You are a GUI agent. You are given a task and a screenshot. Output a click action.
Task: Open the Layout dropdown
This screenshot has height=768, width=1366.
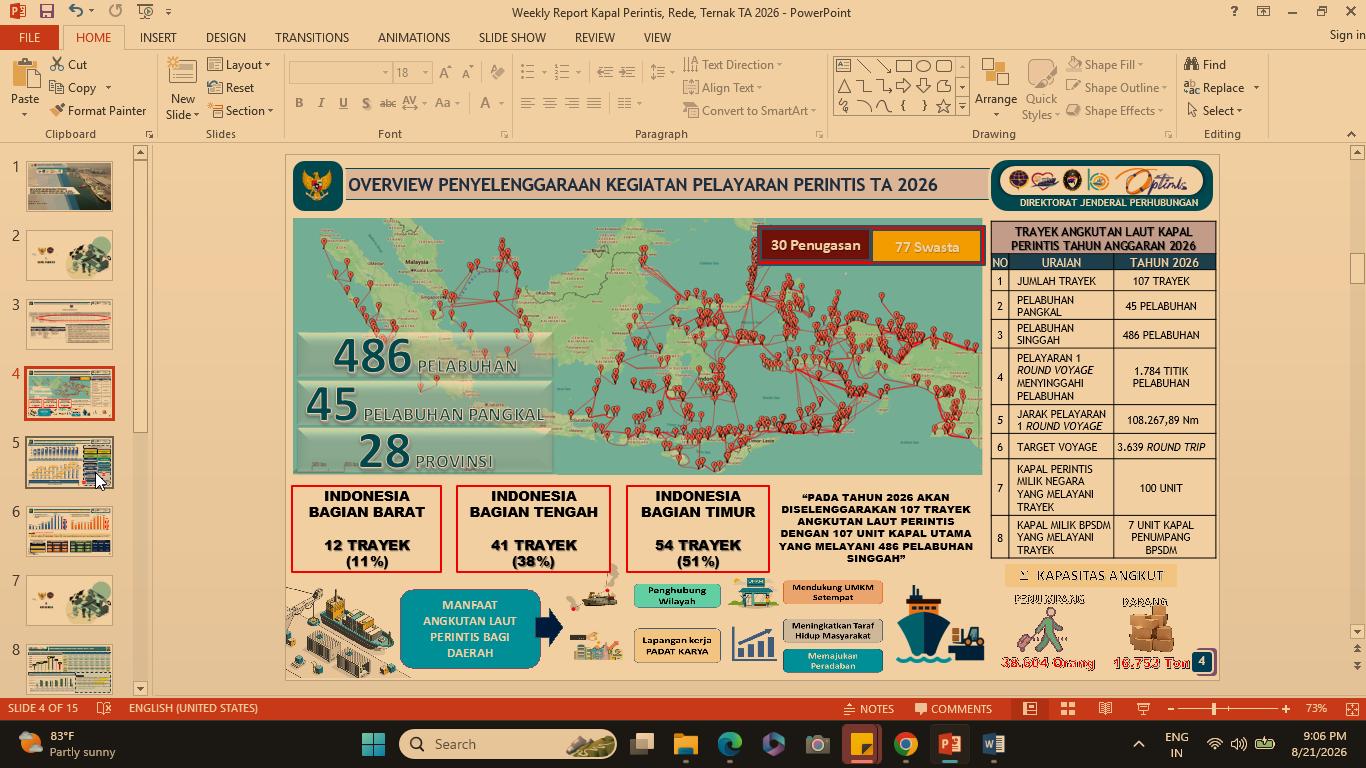pos(240,65)
